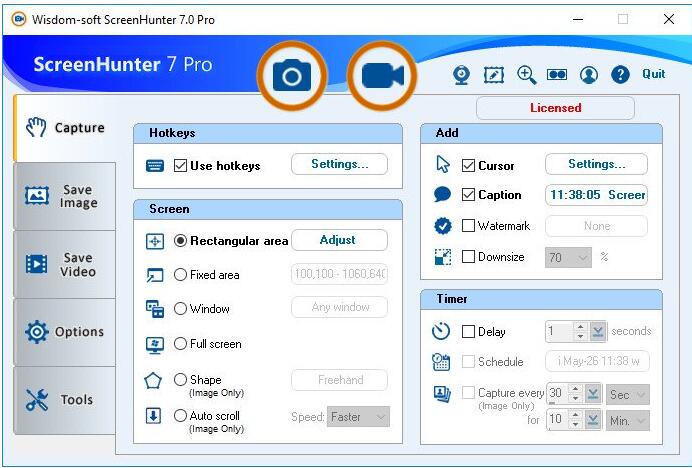The width and height of the screenshot is (692, 468).
Task: Open the Speed Faster dropdown
Action: (x=358, y=417)
